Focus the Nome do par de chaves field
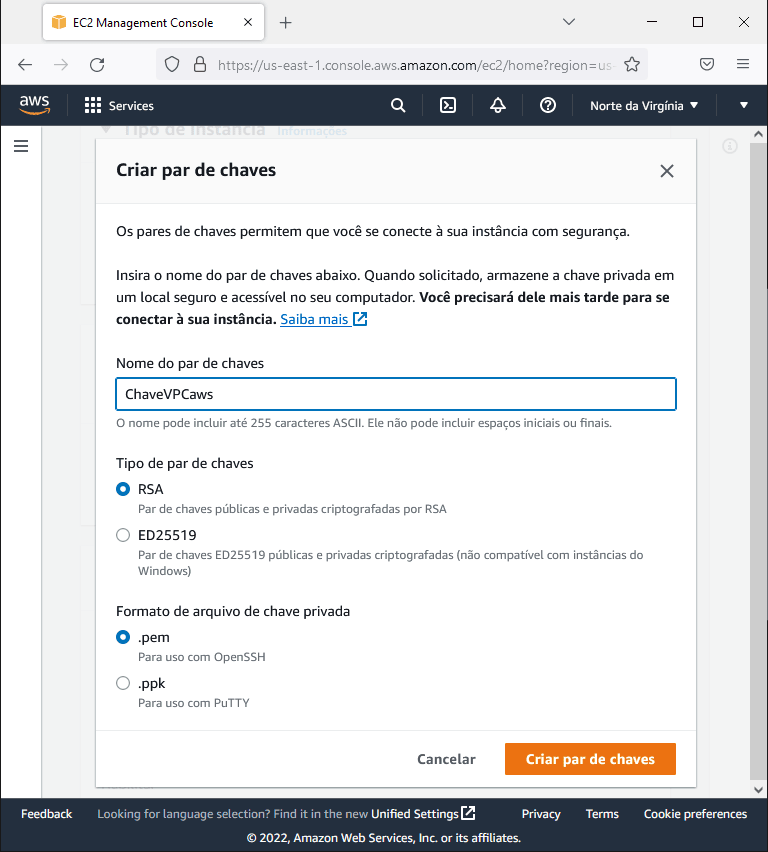768x852 pixels. 396,394
